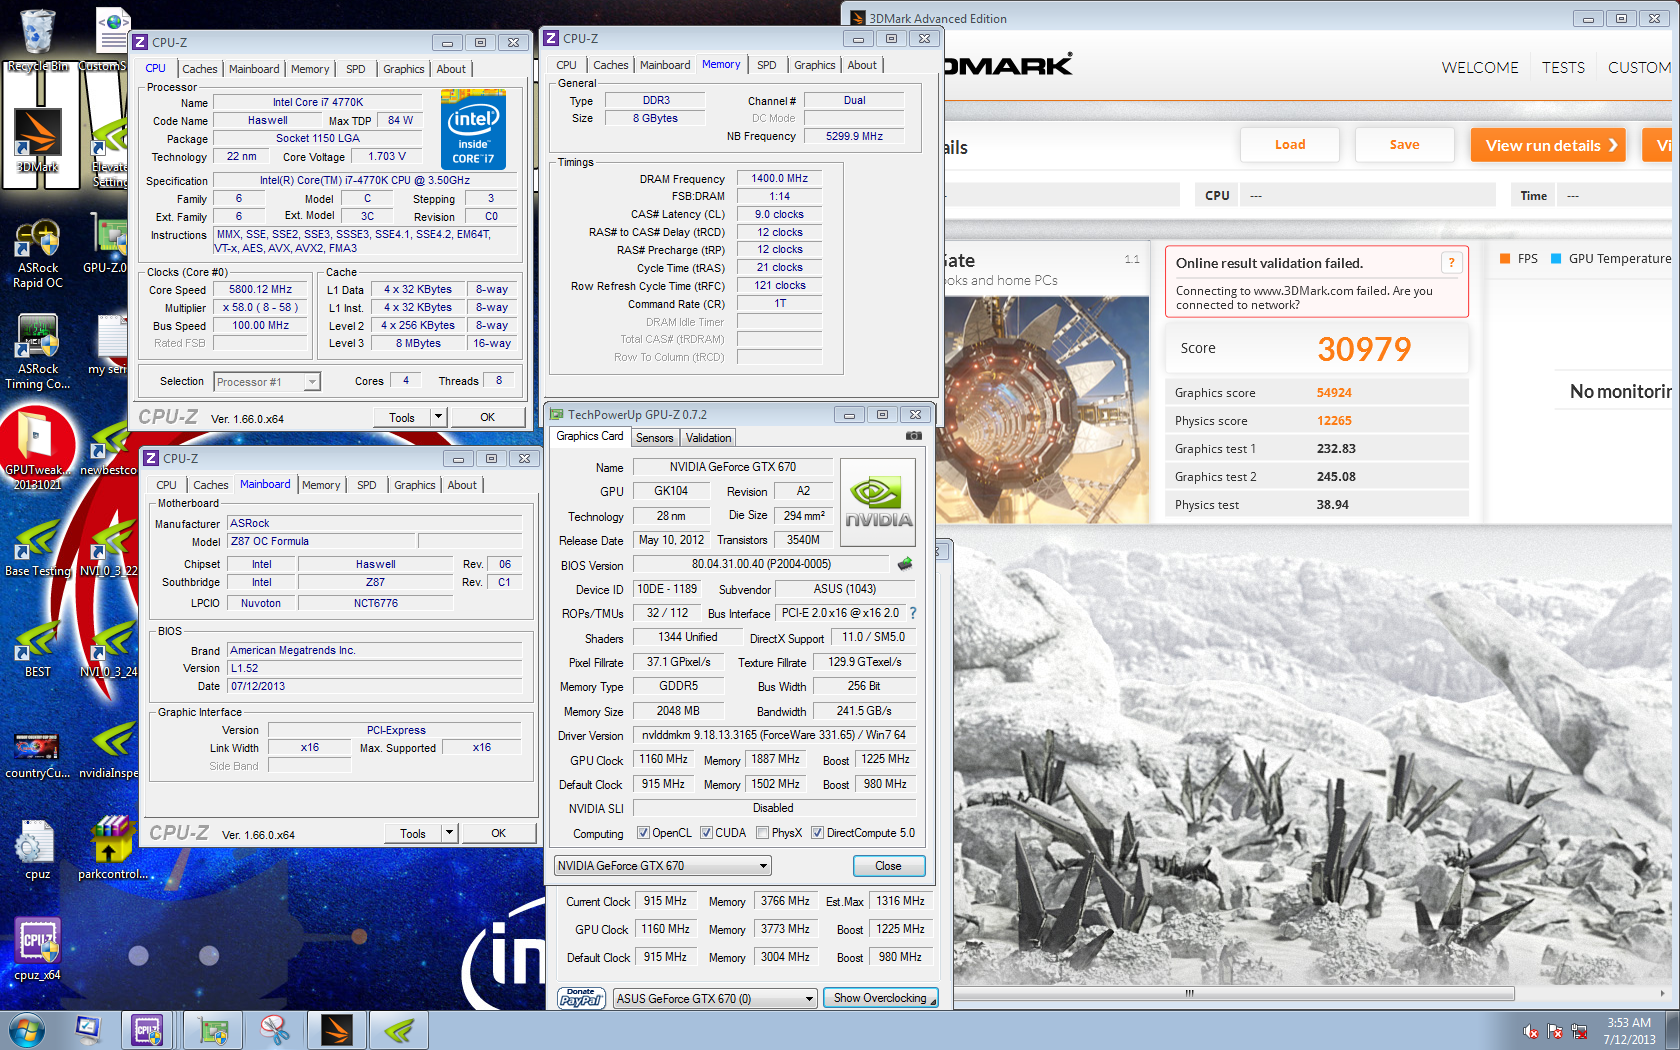
Task: Open the TESTS menu in 3DMark
Action: click(x=1563, y=67)
